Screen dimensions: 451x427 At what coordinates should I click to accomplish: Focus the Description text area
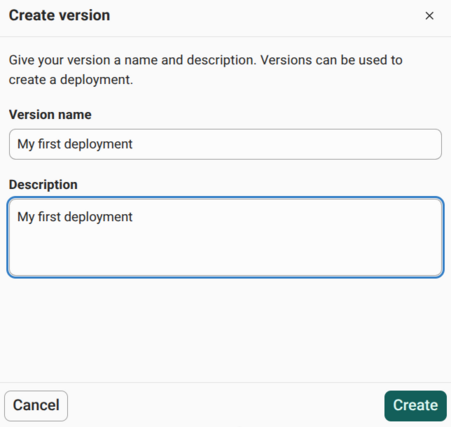225,237
